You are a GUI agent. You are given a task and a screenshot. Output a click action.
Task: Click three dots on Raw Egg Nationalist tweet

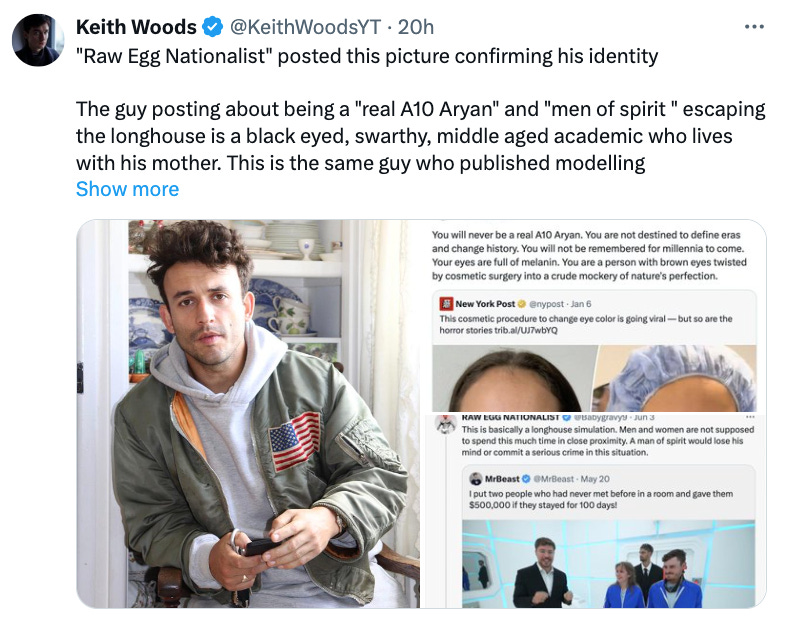(x=750, y=417)
